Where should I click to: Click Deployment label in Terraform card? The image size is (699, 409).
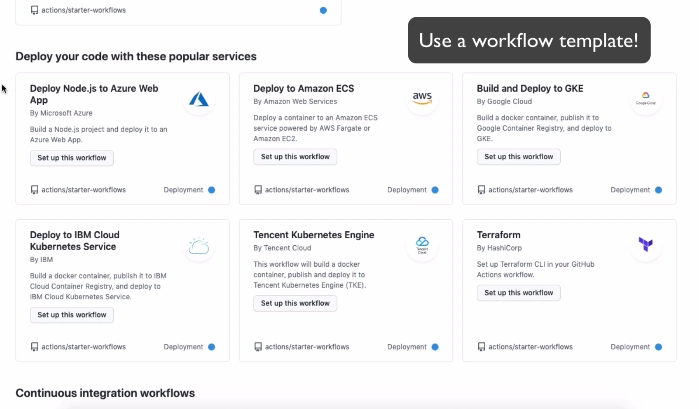(630, 347)
